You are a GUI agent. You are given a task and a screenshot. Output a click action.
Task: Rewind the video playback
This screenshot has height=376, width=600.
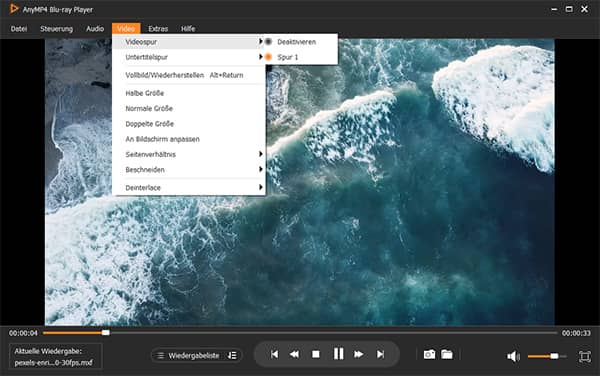pyautogui.click(x=294, y=354)
